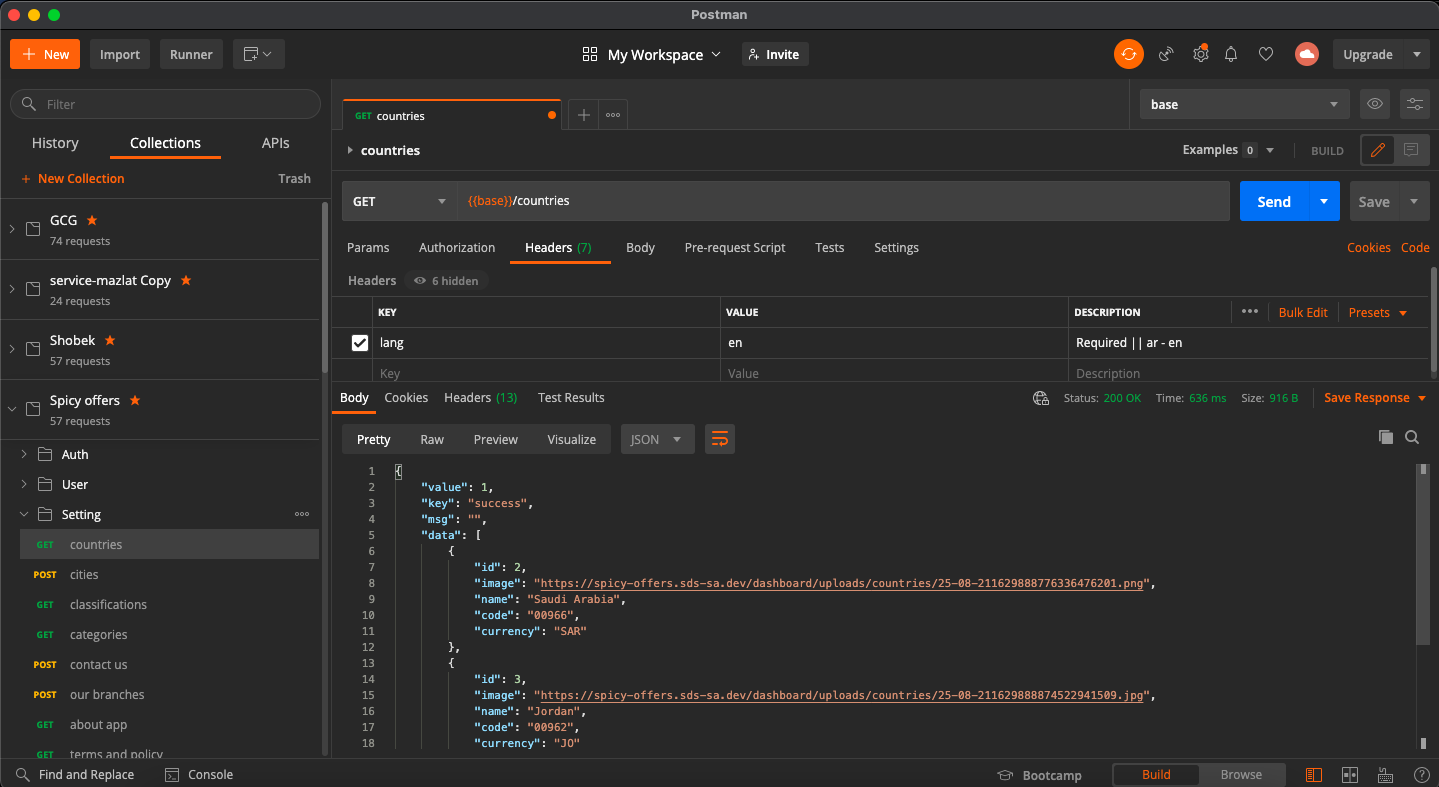Click the Import button
The width and height of the screenshot is (1439, 787).
[120, 54]
